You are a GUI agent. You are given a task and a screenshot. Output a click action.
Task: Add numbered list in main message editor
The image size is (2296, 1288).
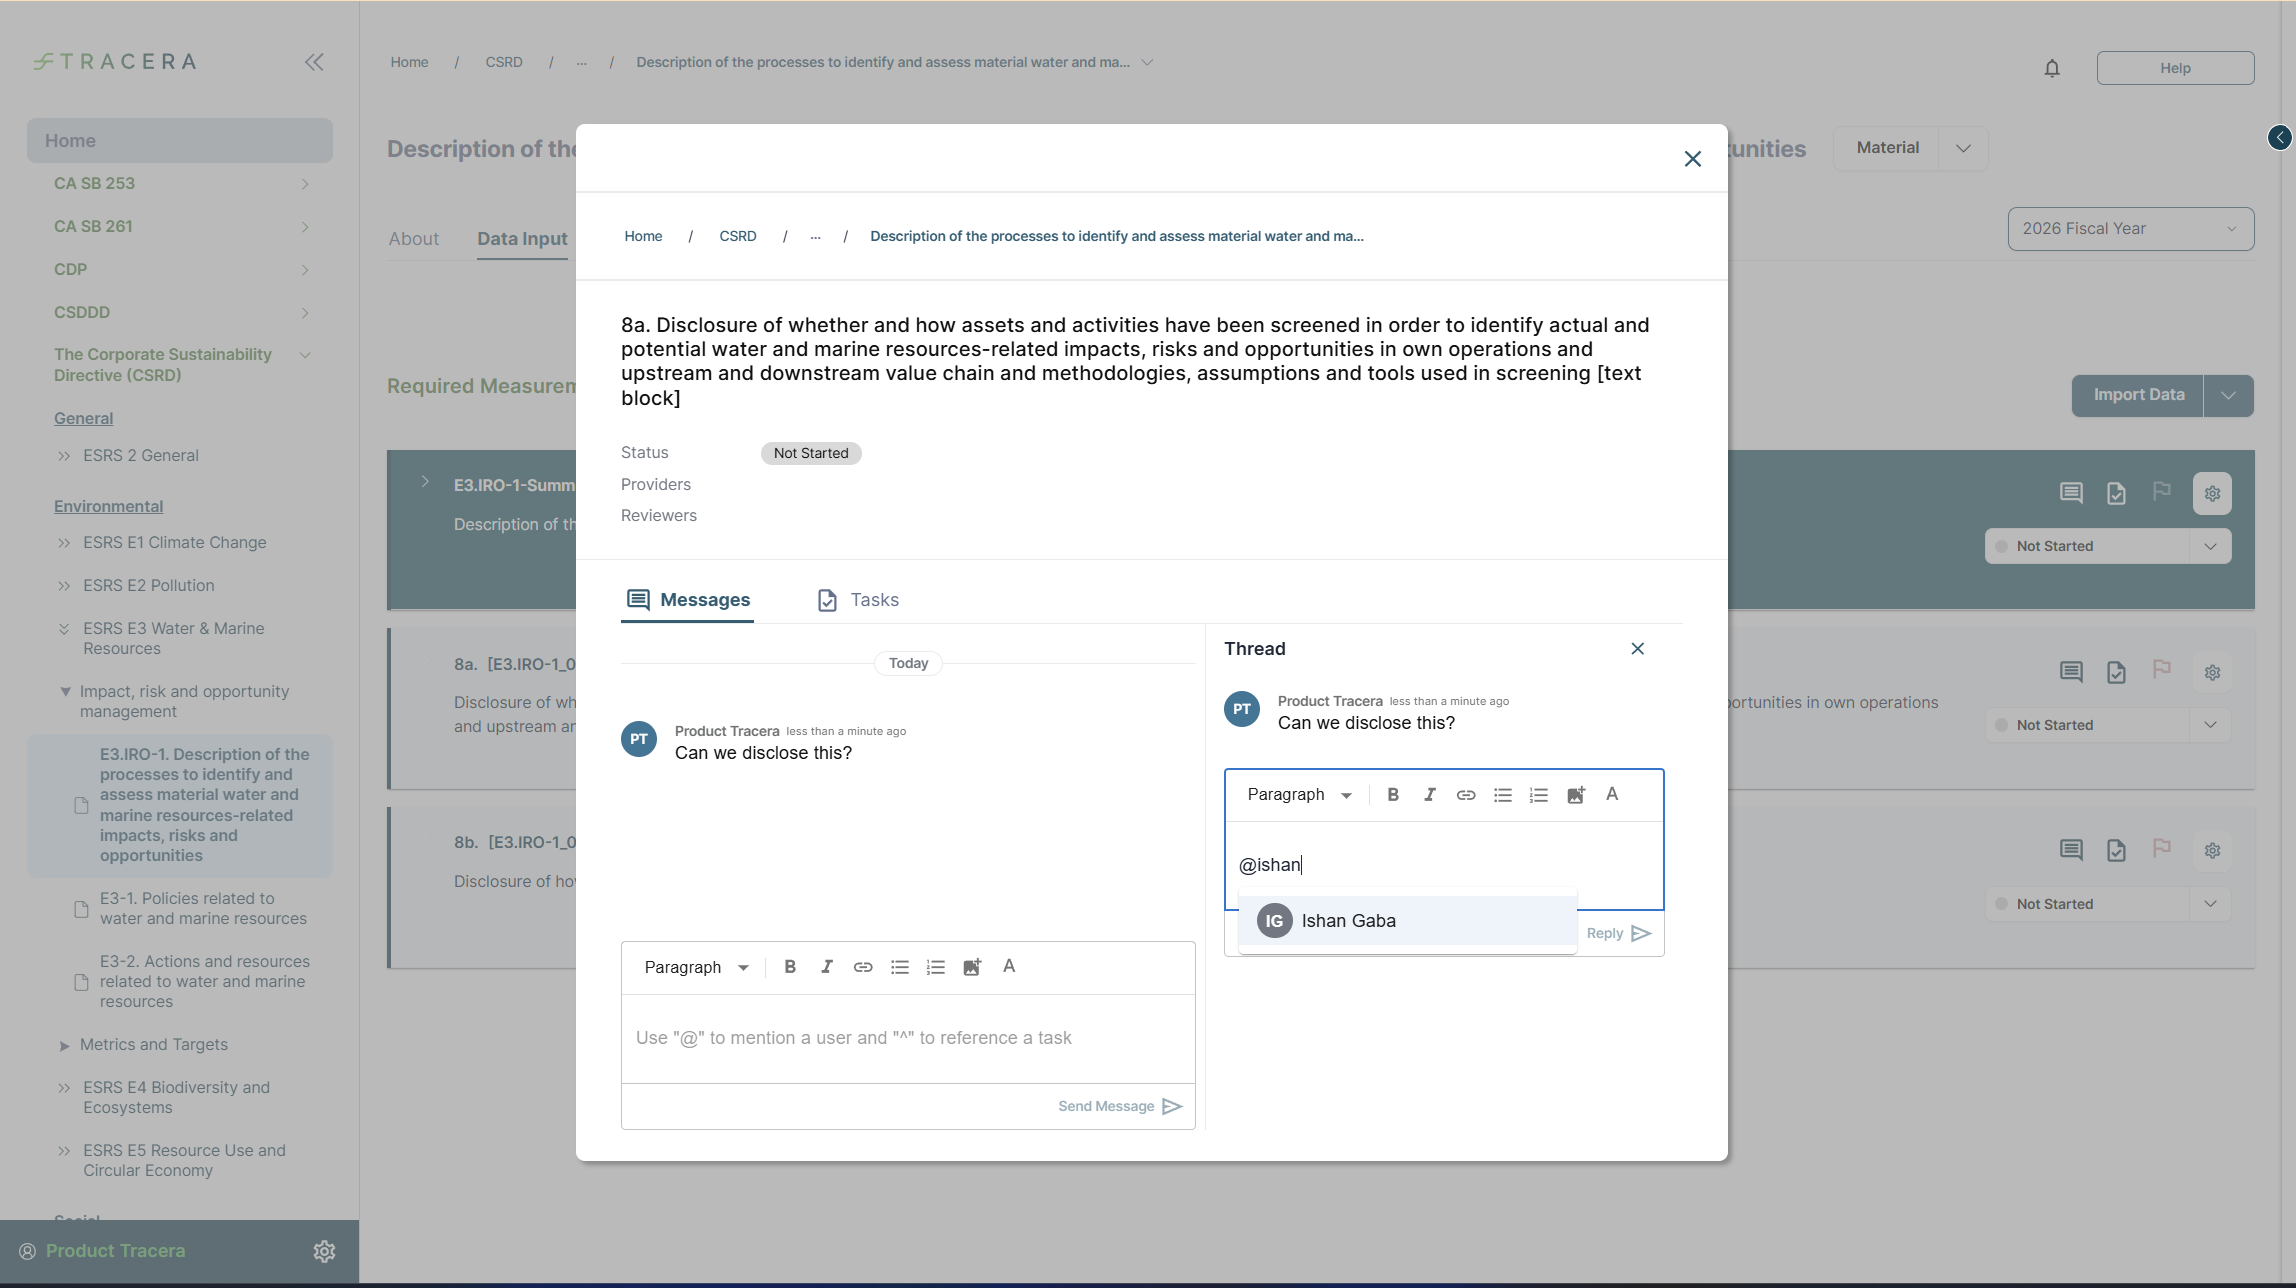coord(935,967)
